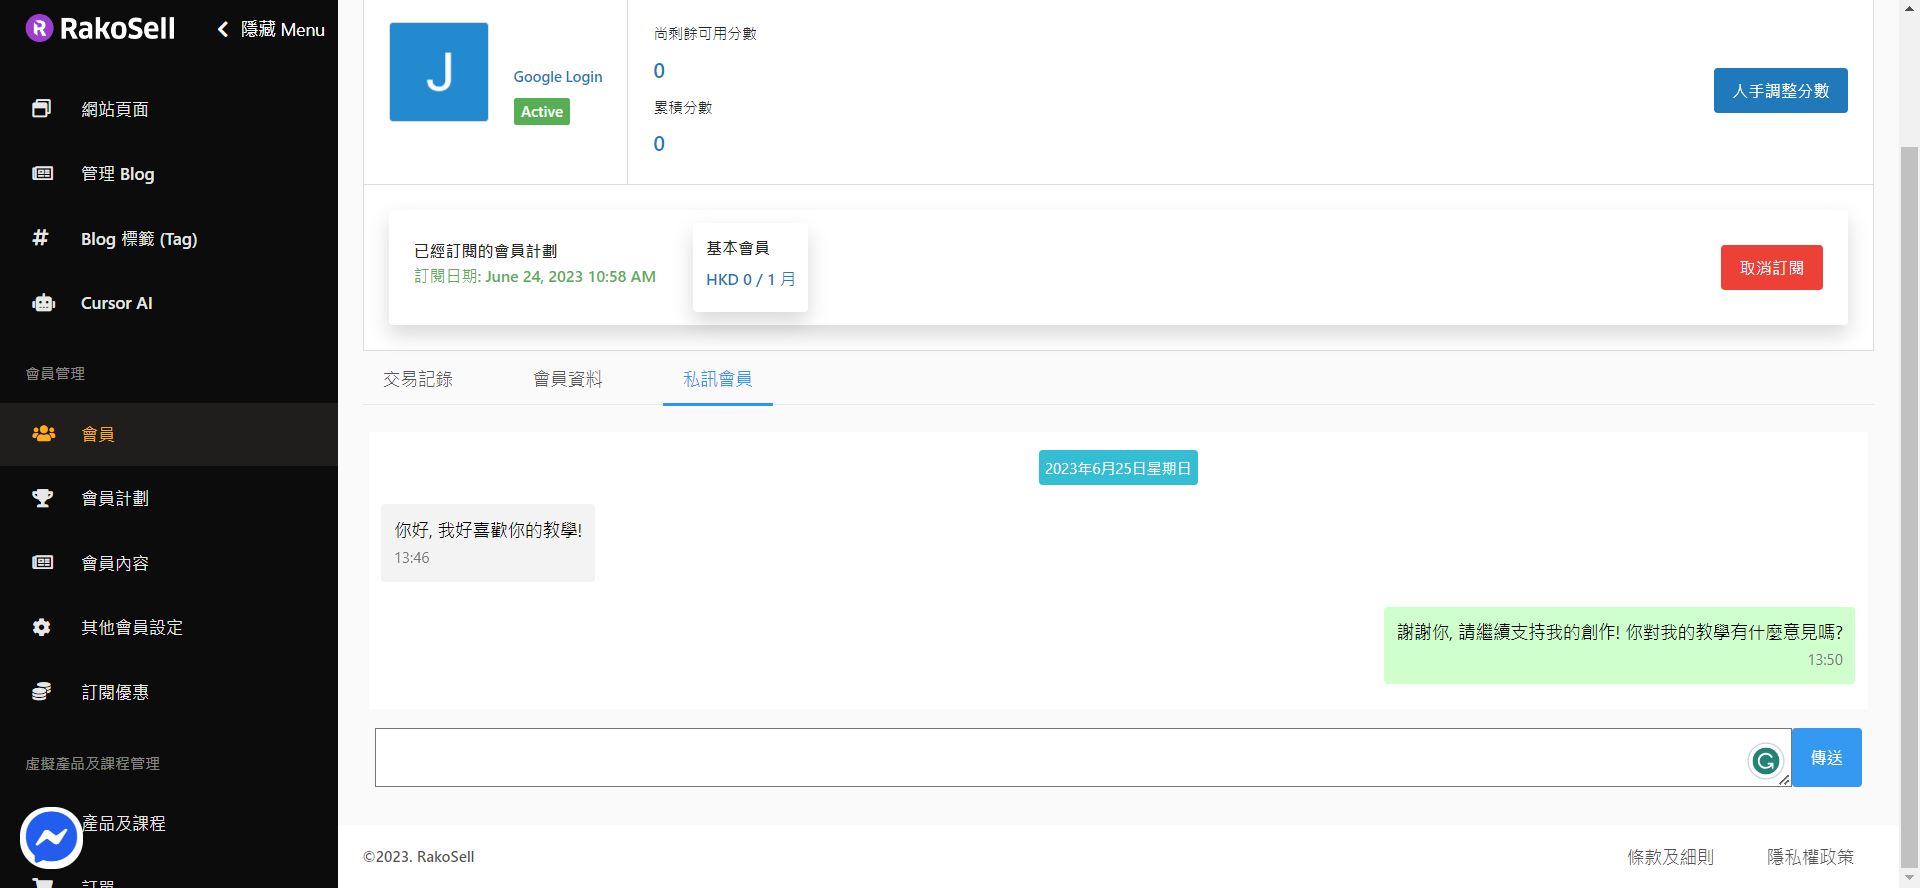Switch to the 會員資料 tab
The height and width of the screenshot is (888, 1920).
tap(568, 379)
